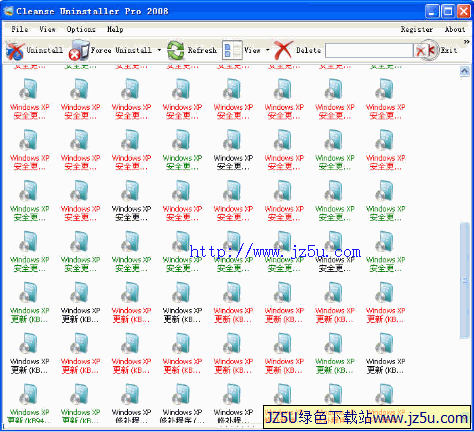Open the Force Uninstall dropdown arrow
Viewport: 474px width, 432px height.
point(159,50)
